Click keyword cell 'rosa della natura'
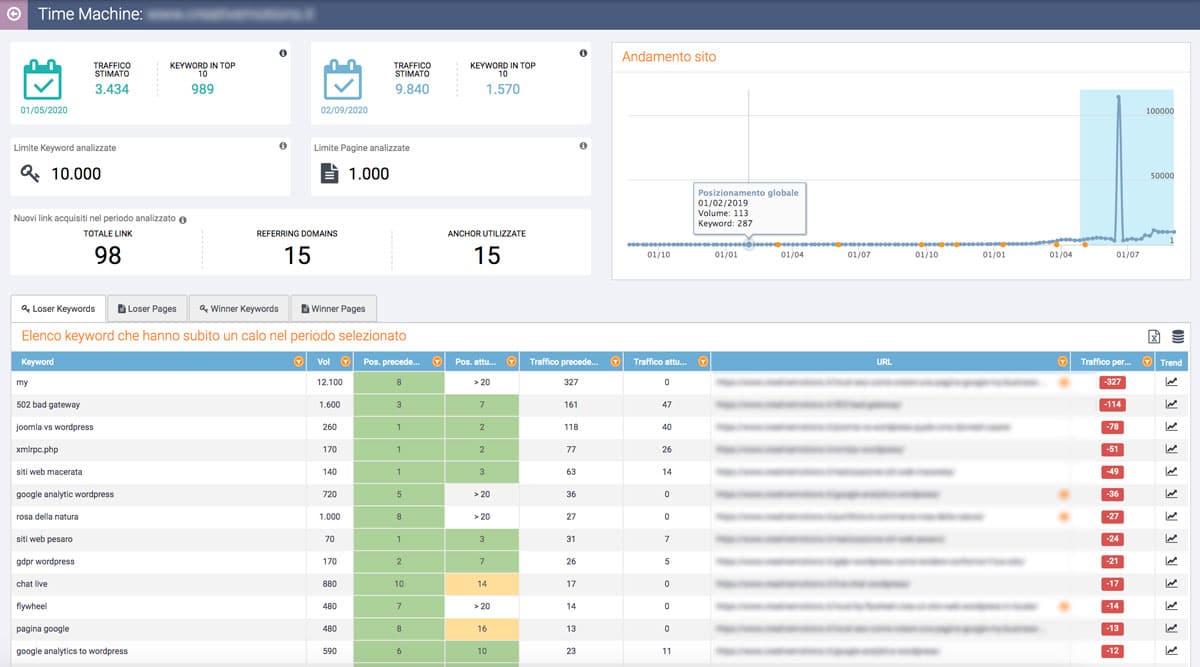 pyautogui.click(x=47, y=517)
